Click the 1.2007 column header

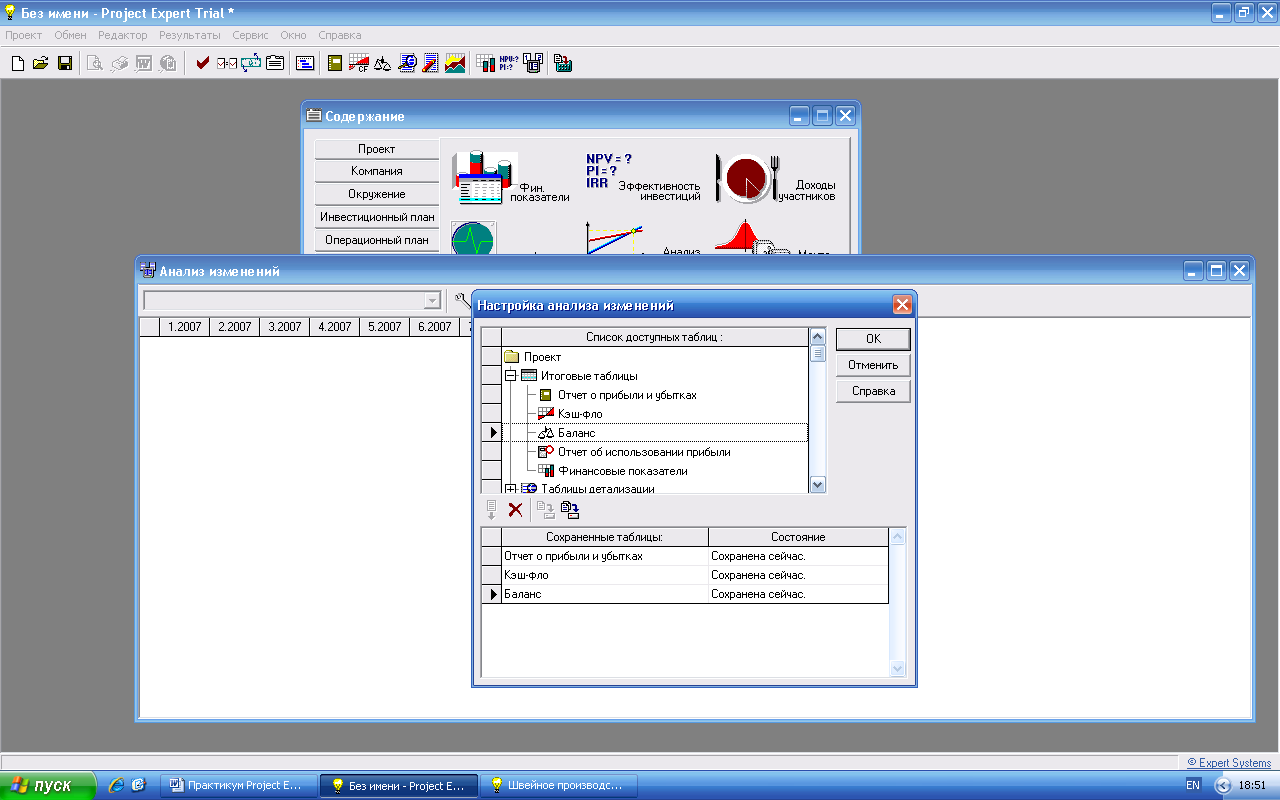pos(185,327)
